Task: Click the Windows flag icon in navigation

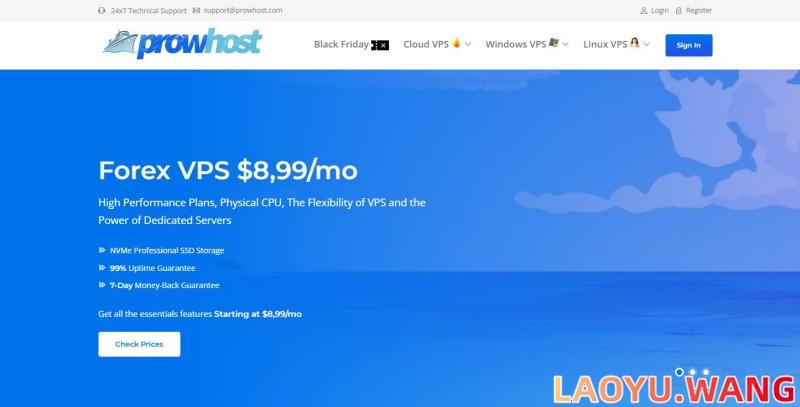Action: click(x=554, y=43)
